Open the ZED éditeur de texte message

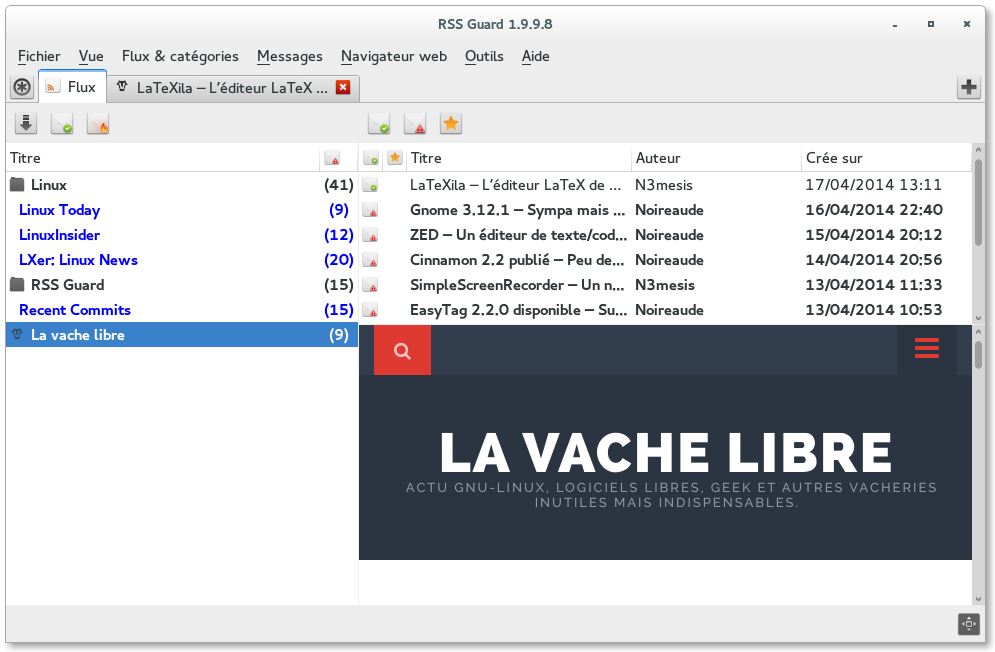point(518,235)
